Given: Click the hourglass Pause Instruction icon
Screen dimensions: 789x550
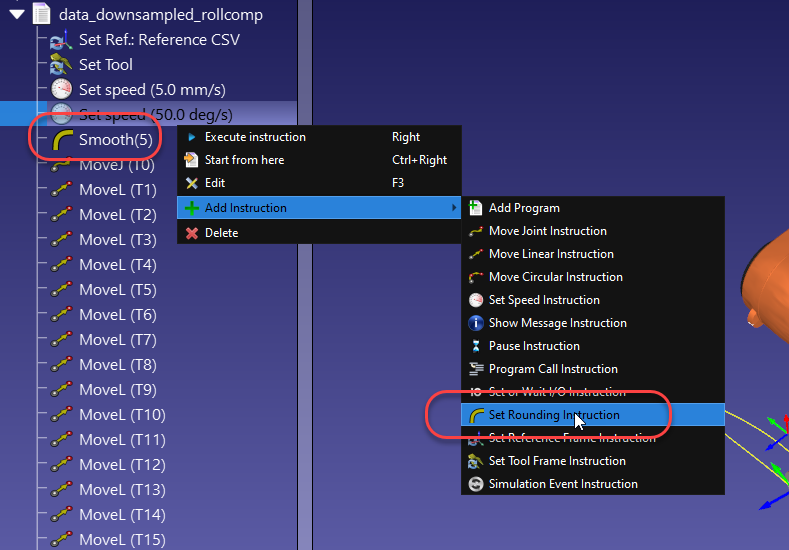Looking at the screenshot, I should click(476, 346).
